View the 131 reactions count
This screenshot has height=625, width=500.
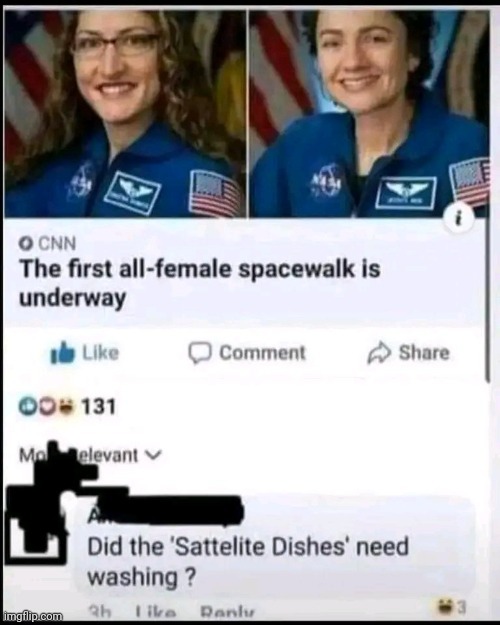(x=98, y=407)
